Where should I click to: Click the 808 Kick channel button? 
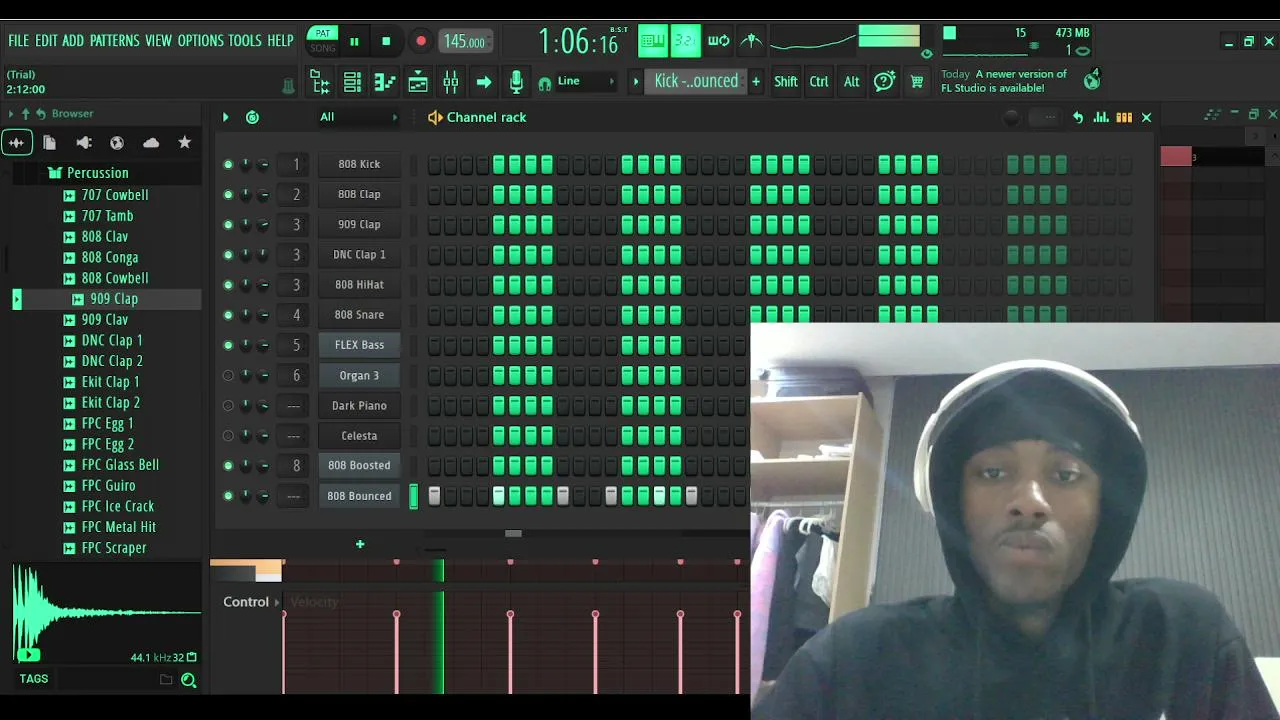(359, 164)
